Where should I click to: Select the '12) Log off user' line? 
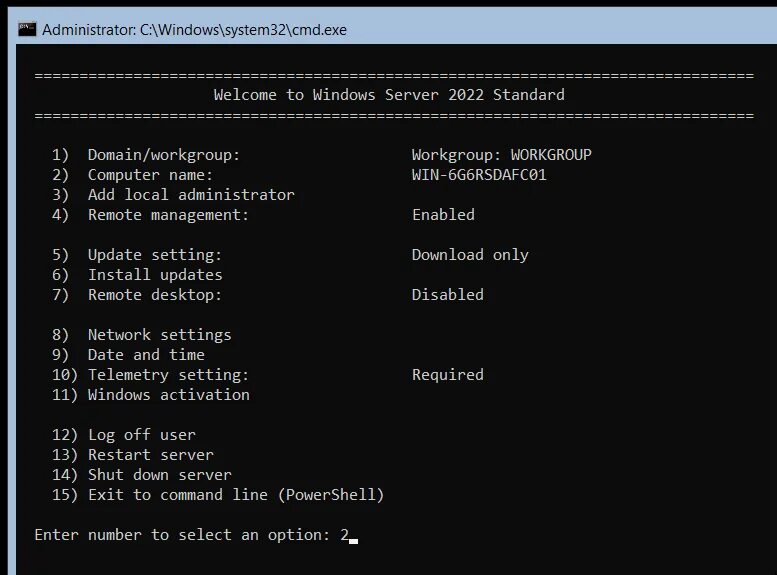[123, 435]
